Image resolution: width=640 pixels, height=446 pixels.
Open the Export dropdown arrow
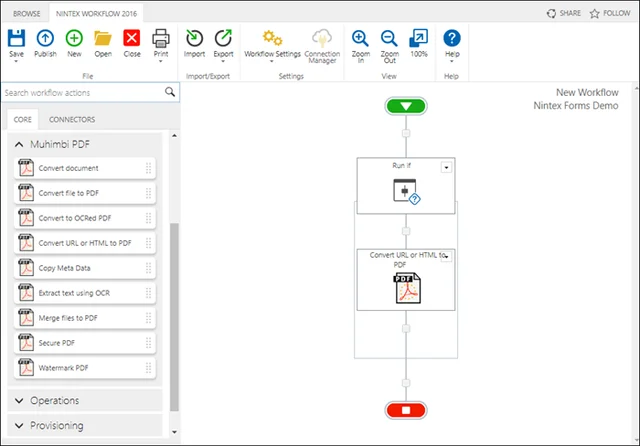223,61
